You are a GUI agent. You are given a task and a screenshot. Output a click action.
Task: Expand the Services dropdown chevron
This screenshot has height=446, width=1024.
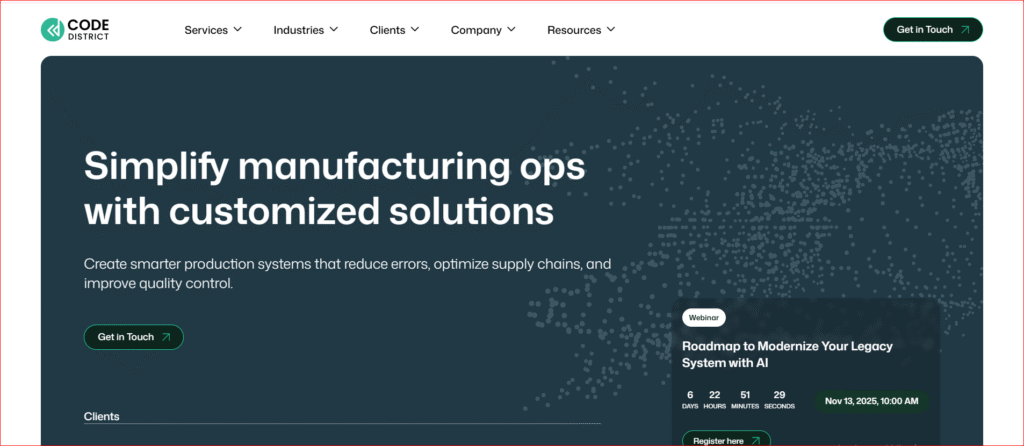click(238, 30)
